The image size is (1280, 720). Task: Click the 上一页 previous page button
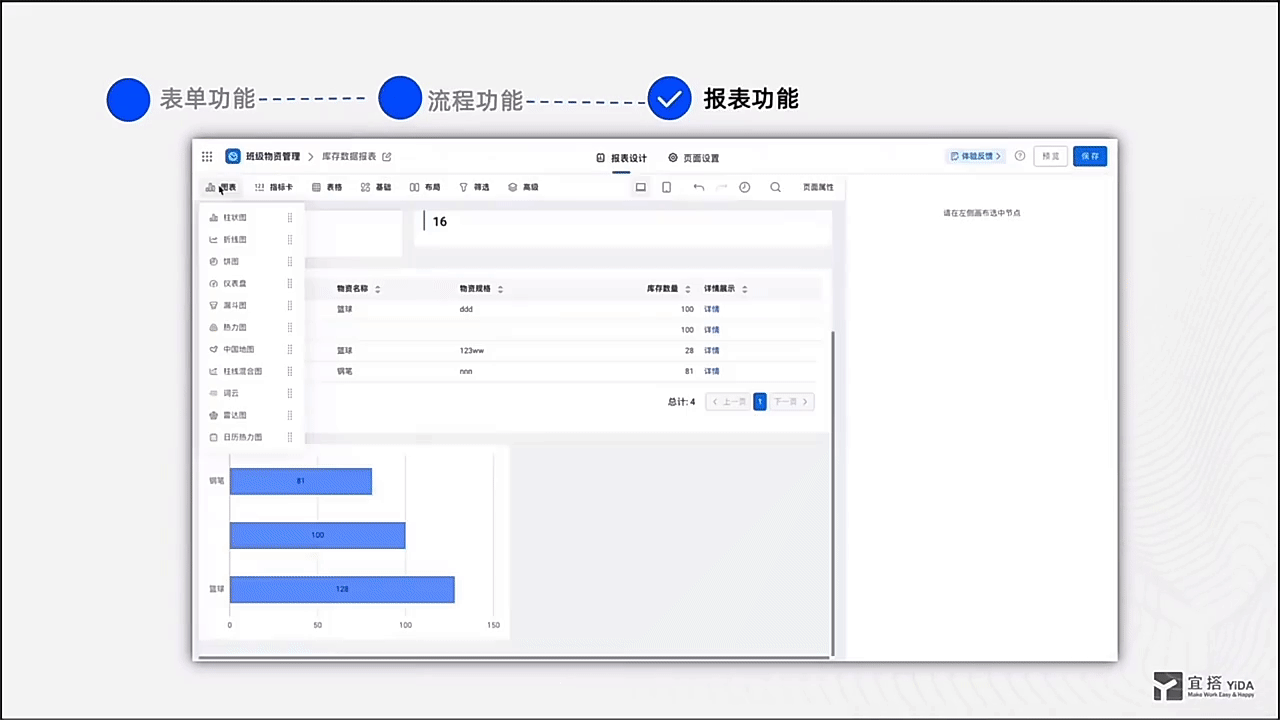click(x=728, y=402)
